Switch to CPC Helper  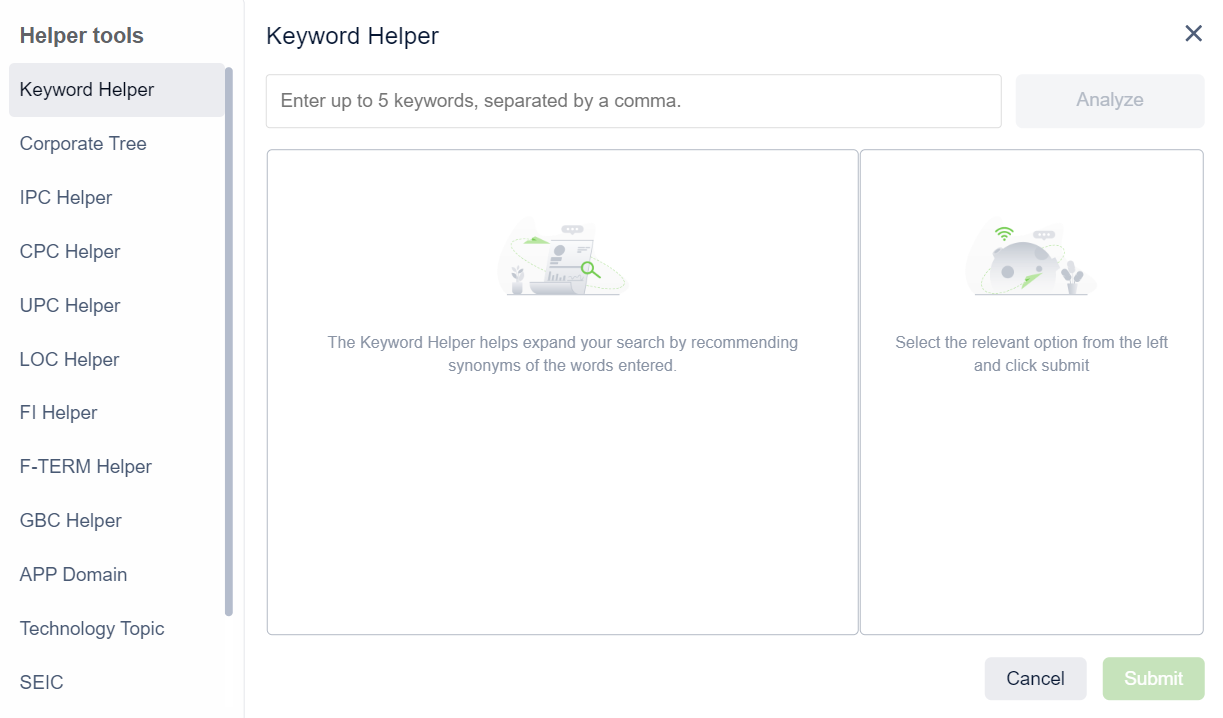click(x=70, y=252)
